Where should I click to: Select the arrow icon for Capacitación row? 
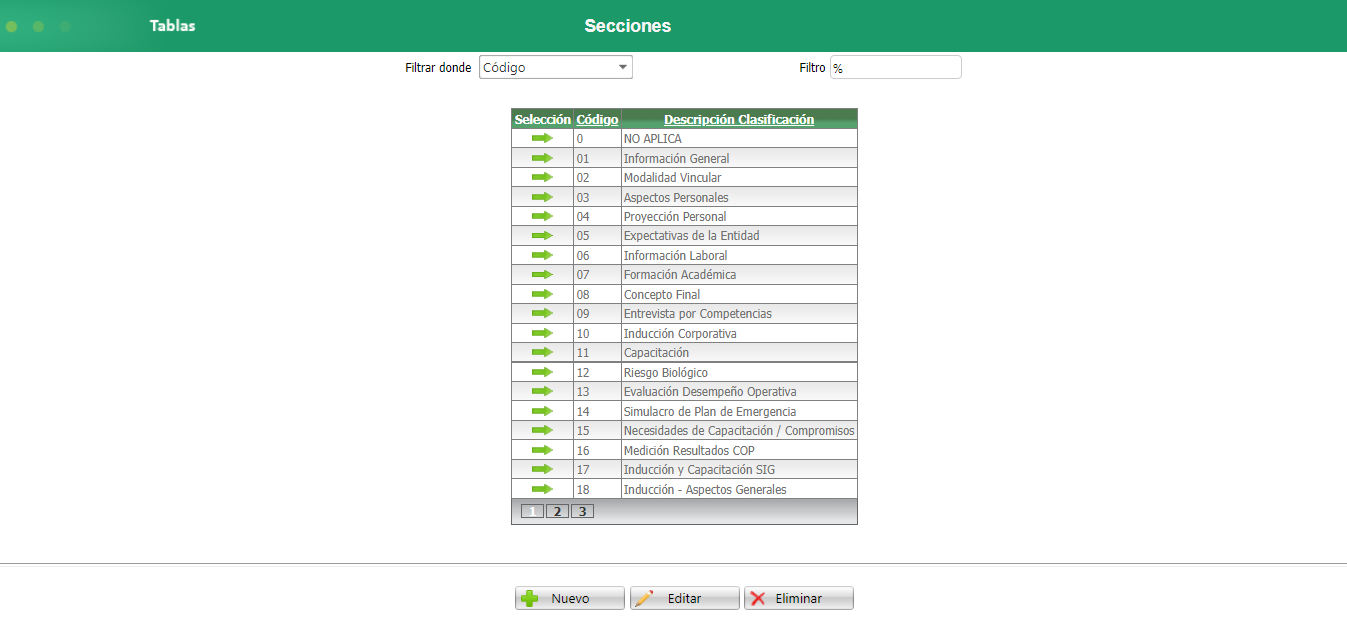(x=542, y=352)
